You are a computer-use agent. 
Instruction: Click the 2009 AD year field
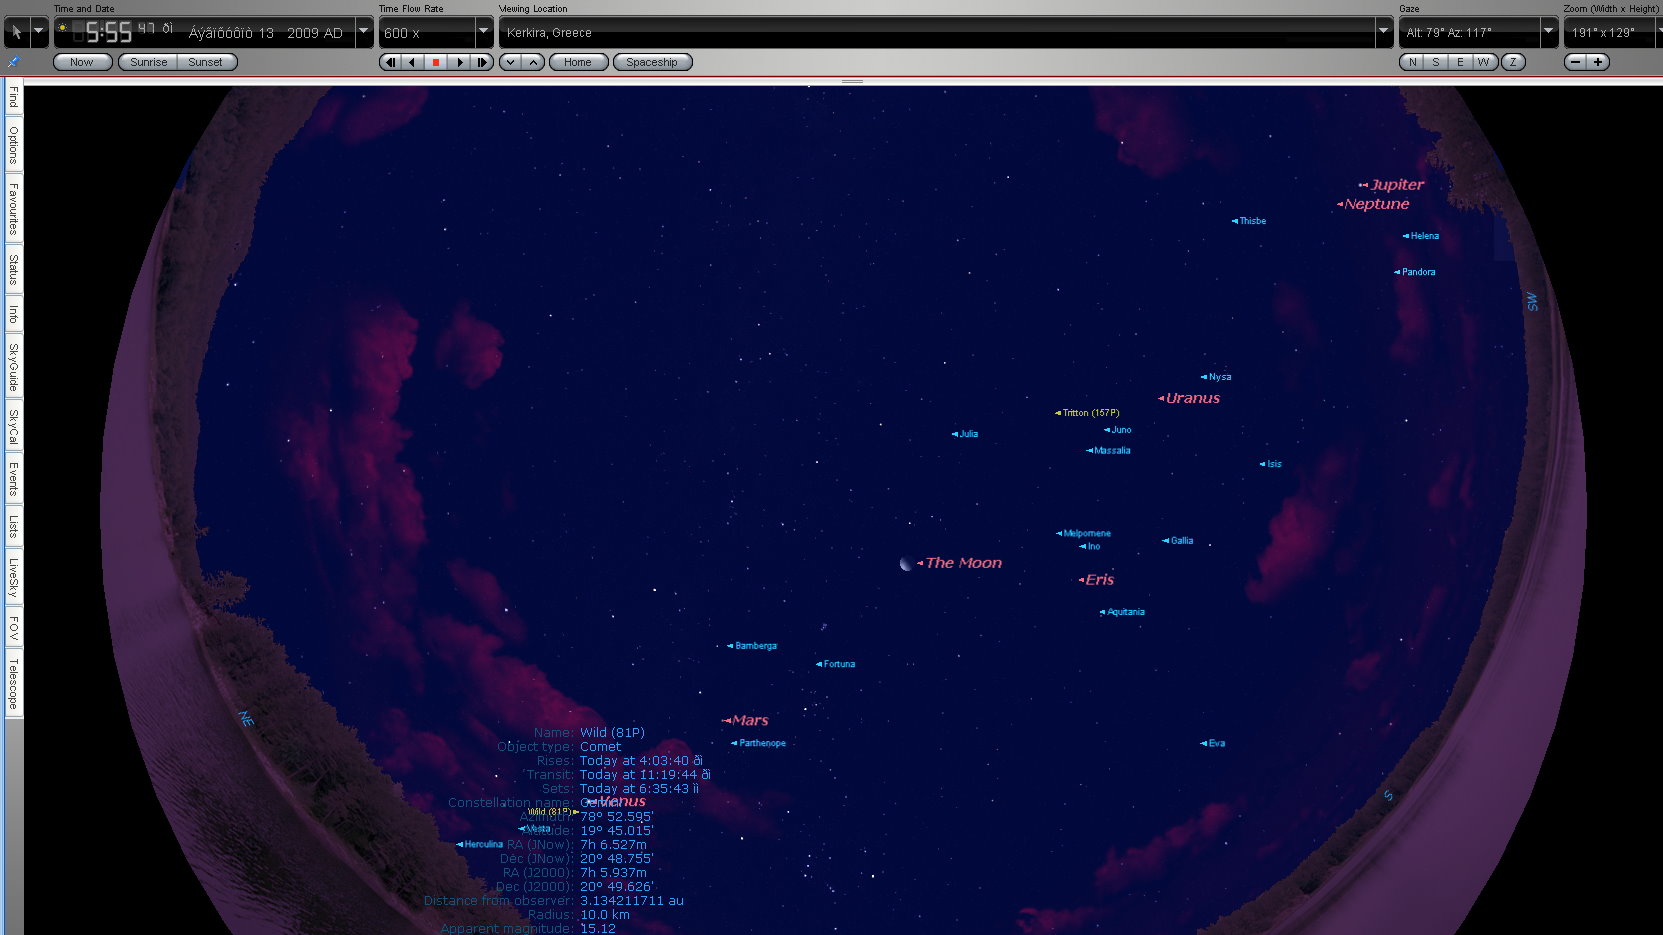pos(315,33)
